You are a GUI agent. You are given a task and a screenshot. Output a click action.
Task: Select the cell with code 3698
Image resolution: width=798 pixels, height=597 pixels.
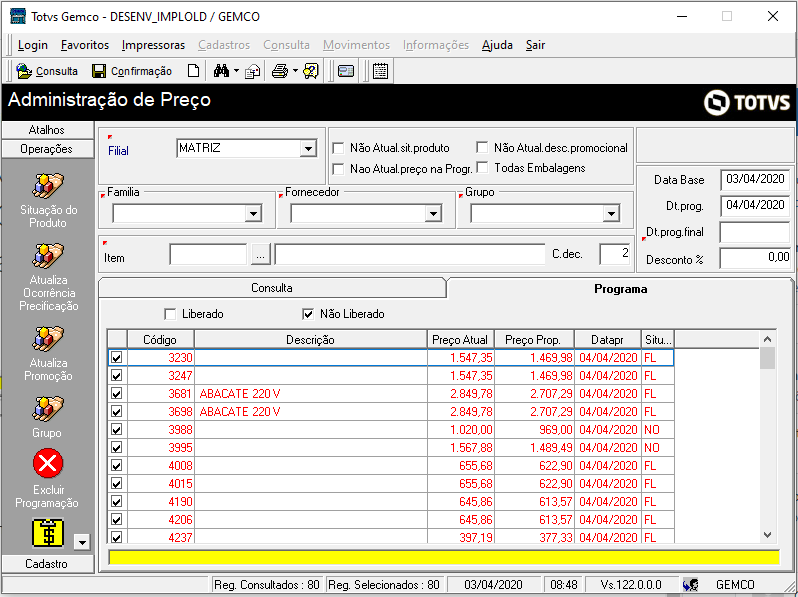[x=160, y=412]
